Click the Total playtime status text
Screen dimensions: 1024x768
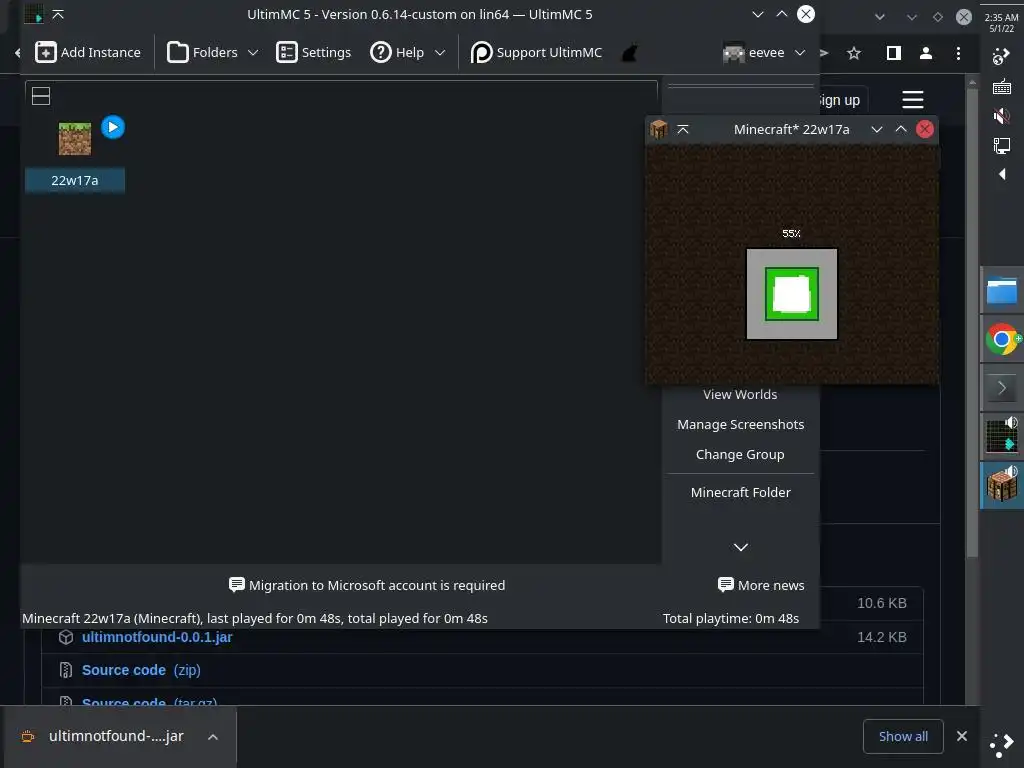pos(731,618)
